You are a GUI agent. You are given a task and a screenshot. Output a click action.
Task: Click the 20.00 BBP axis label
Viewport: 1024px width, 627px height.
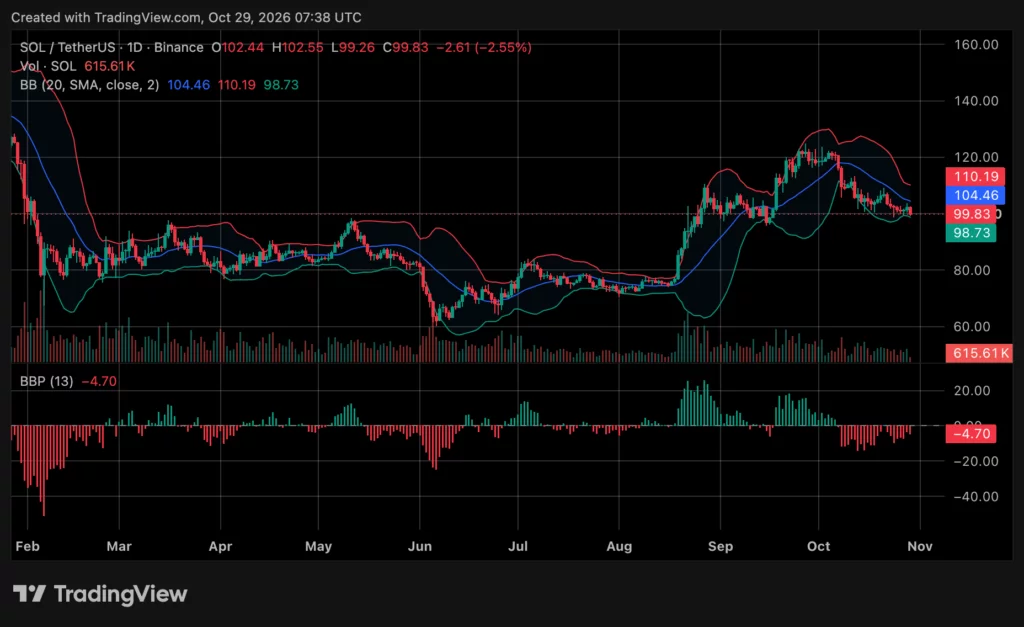[x=972, y=391]
